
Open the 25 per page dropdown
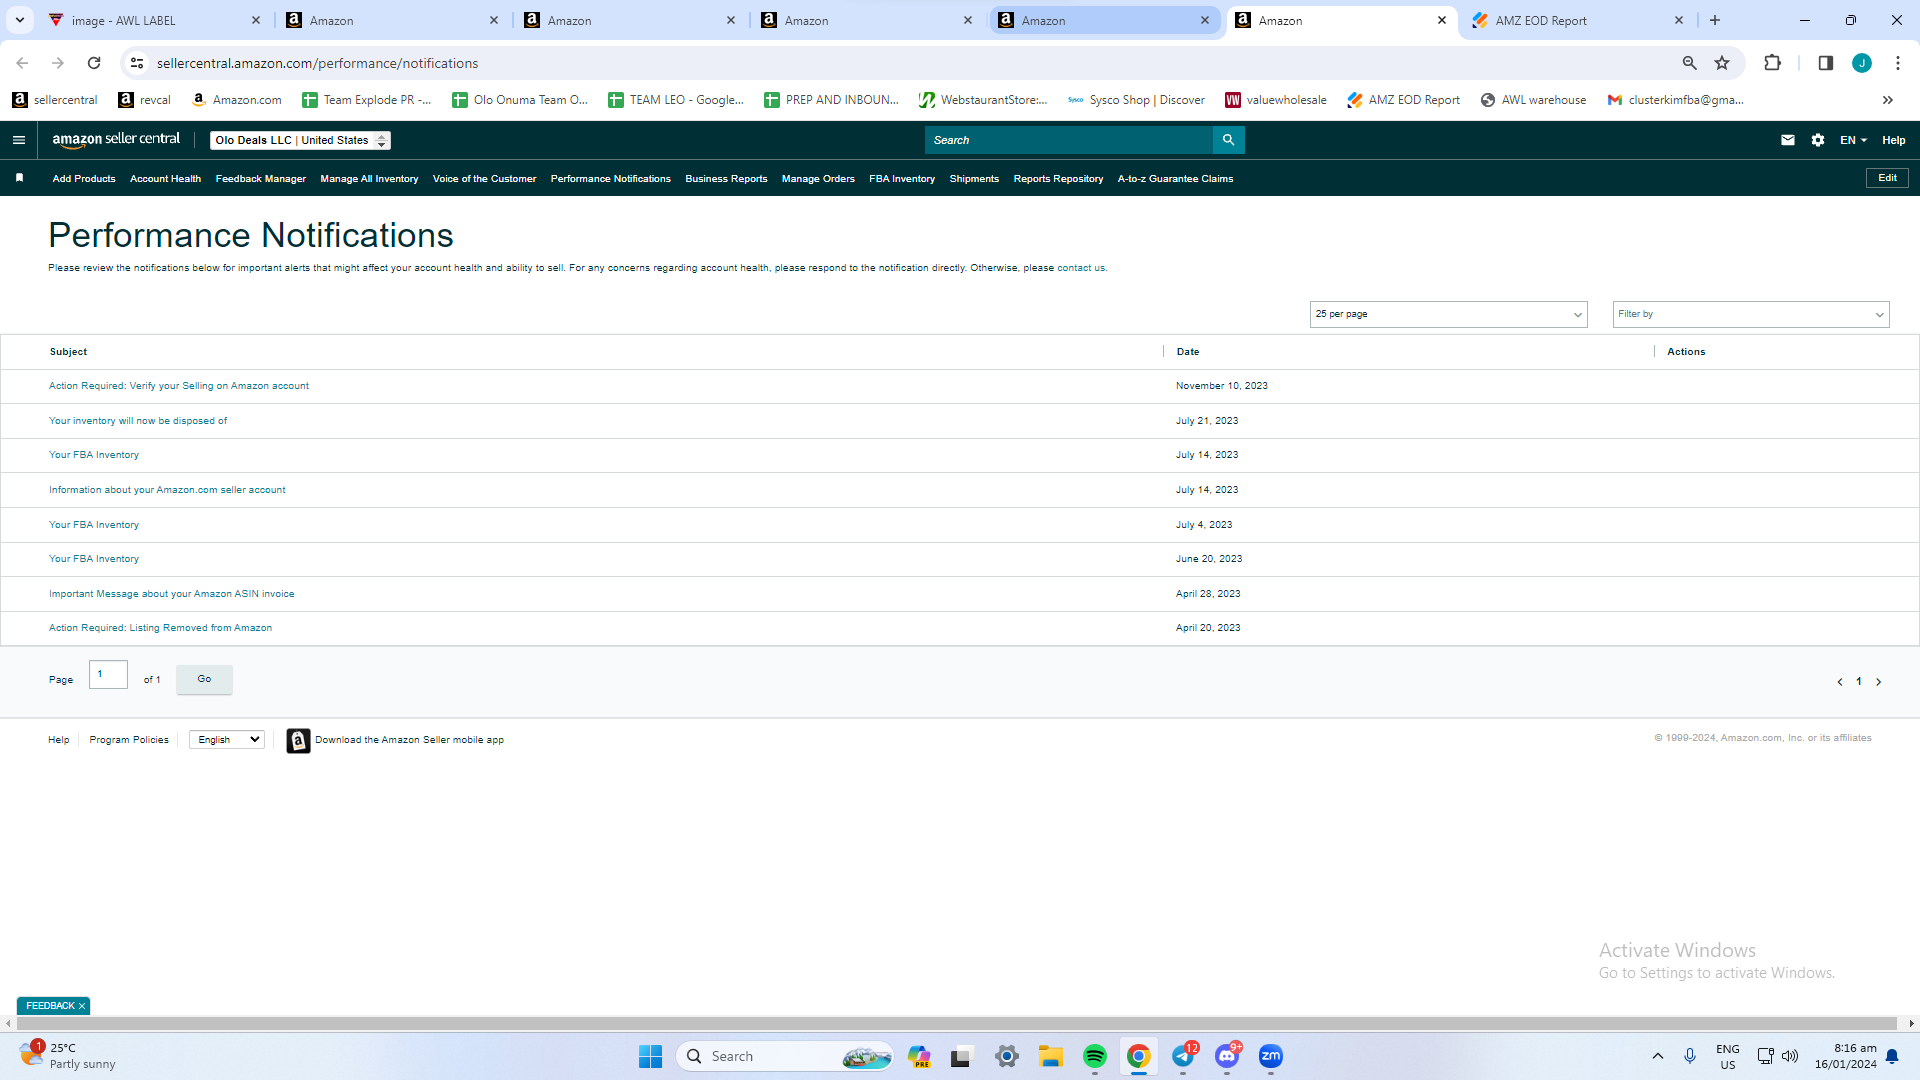(x=1448, y=314)
